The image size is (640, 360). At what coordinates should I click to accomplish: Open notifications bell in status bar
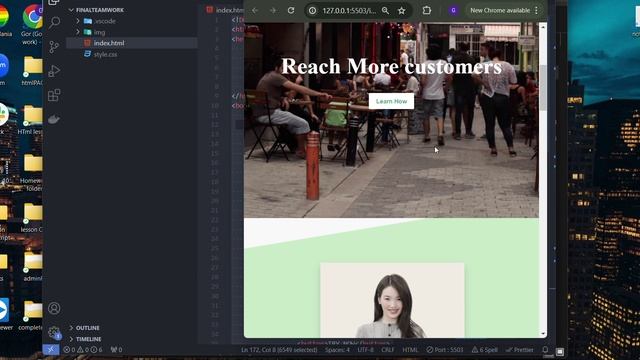[545, 350]
